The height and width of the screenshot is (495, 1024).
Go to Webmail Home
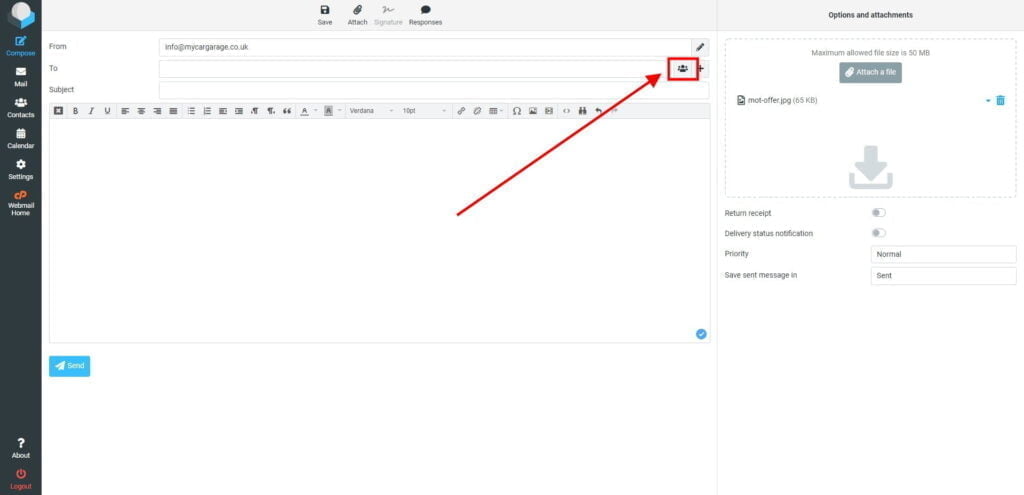point(21,203)
